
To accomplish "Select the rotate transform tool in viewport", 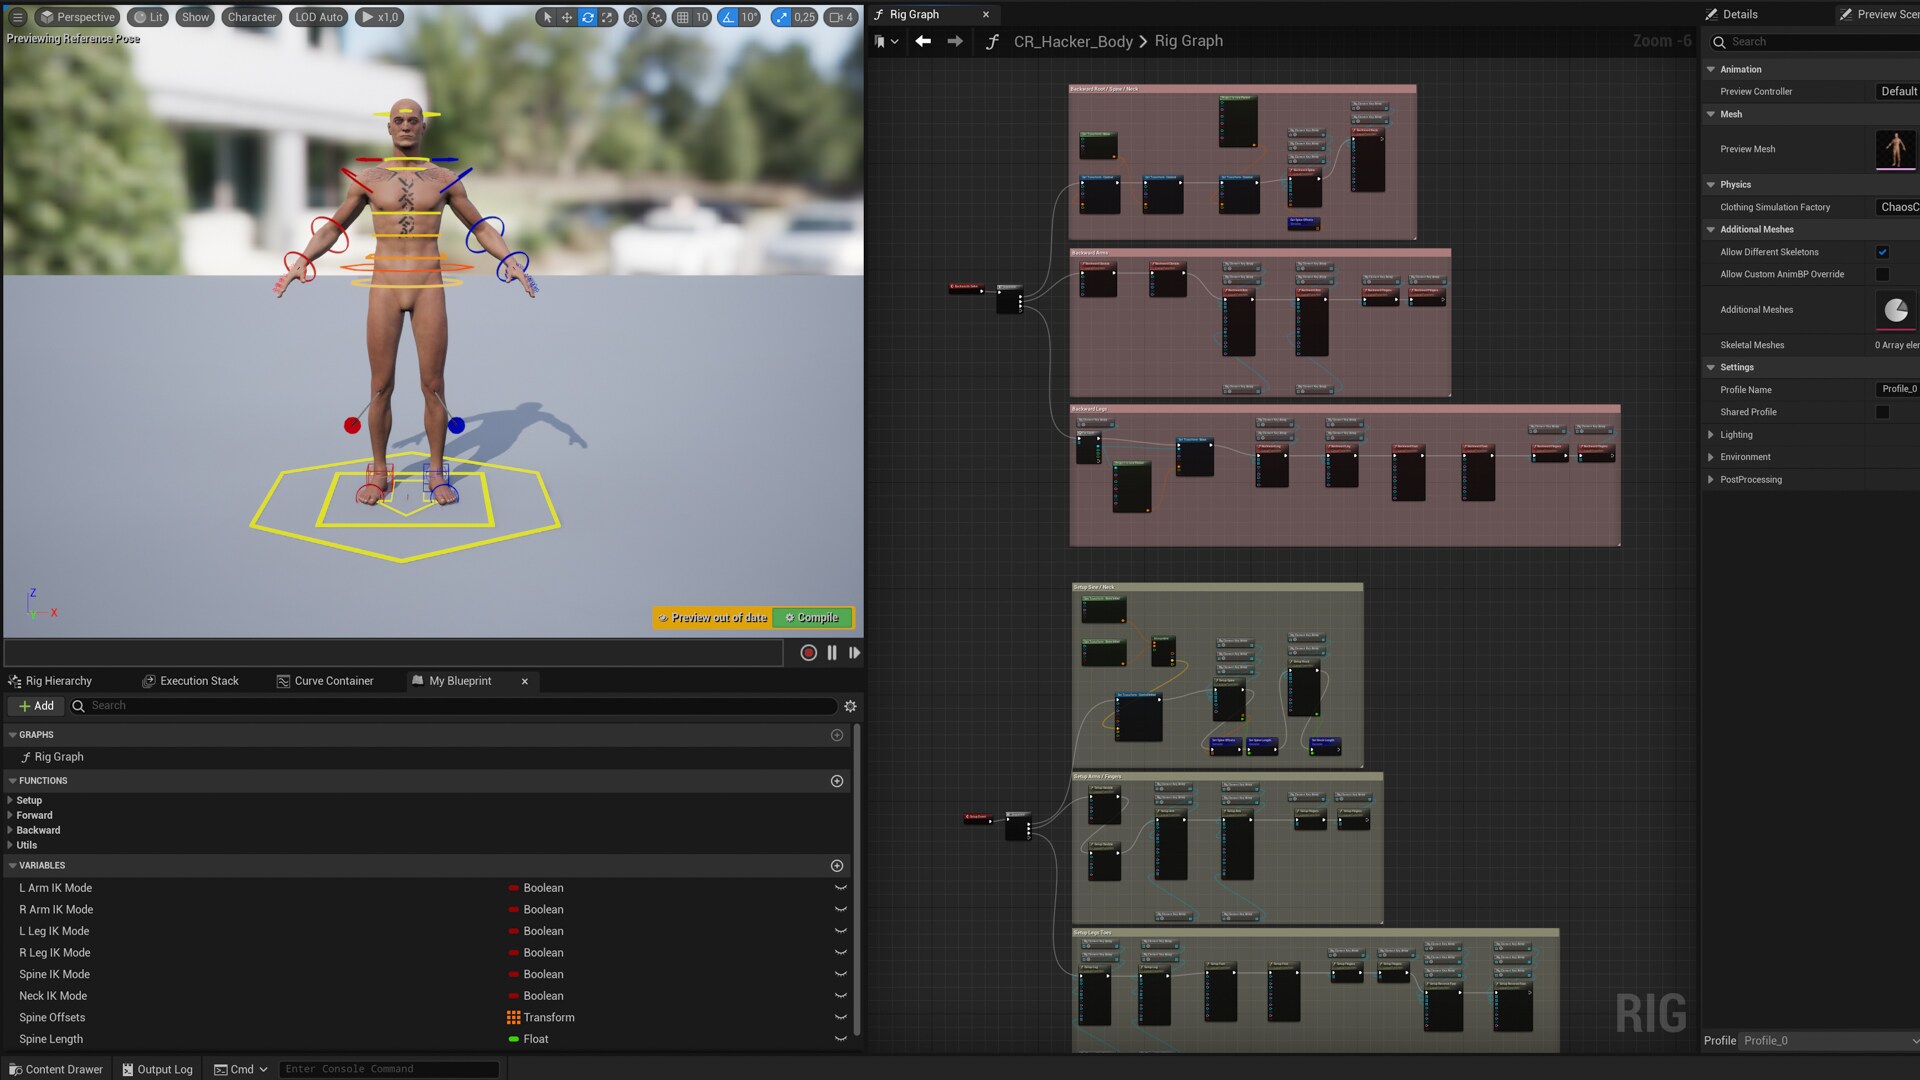I will click(587, 17).
